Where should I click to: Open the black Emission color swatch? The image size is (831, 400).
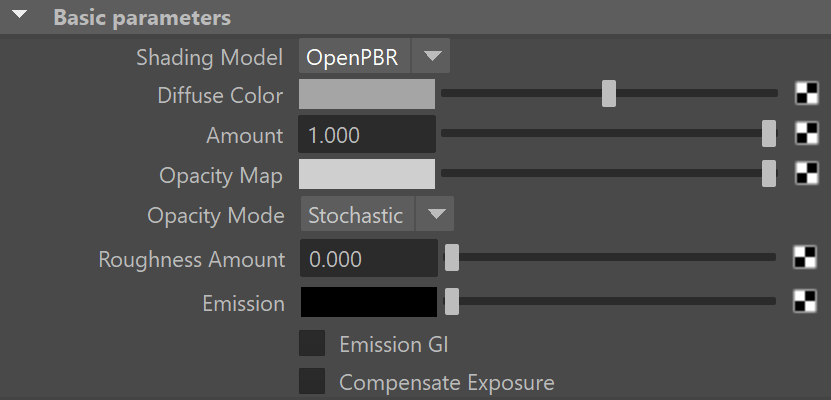[367, 302]
